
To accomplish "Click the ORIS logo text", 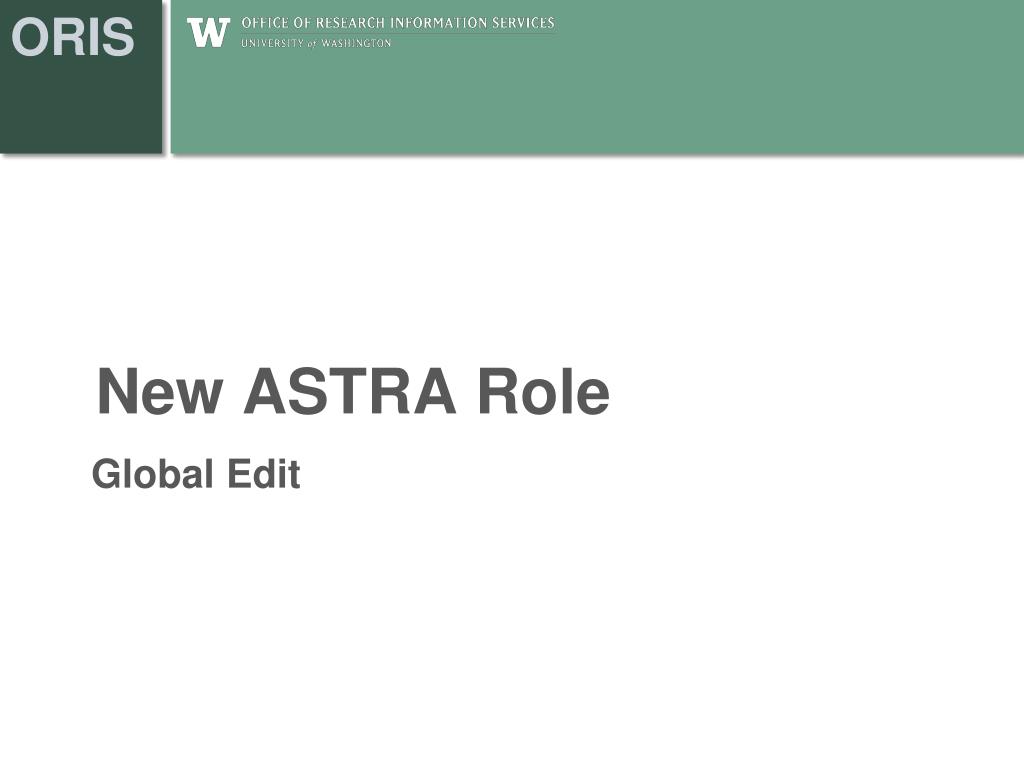I will point(72,37).
